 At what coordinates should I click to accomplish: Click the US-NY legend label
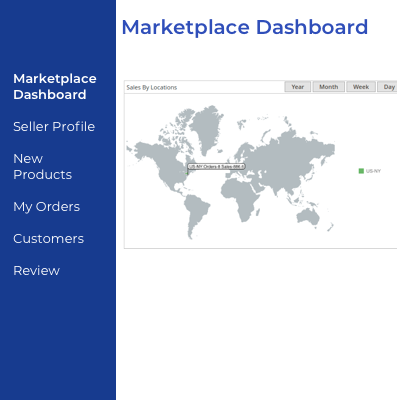373,171
